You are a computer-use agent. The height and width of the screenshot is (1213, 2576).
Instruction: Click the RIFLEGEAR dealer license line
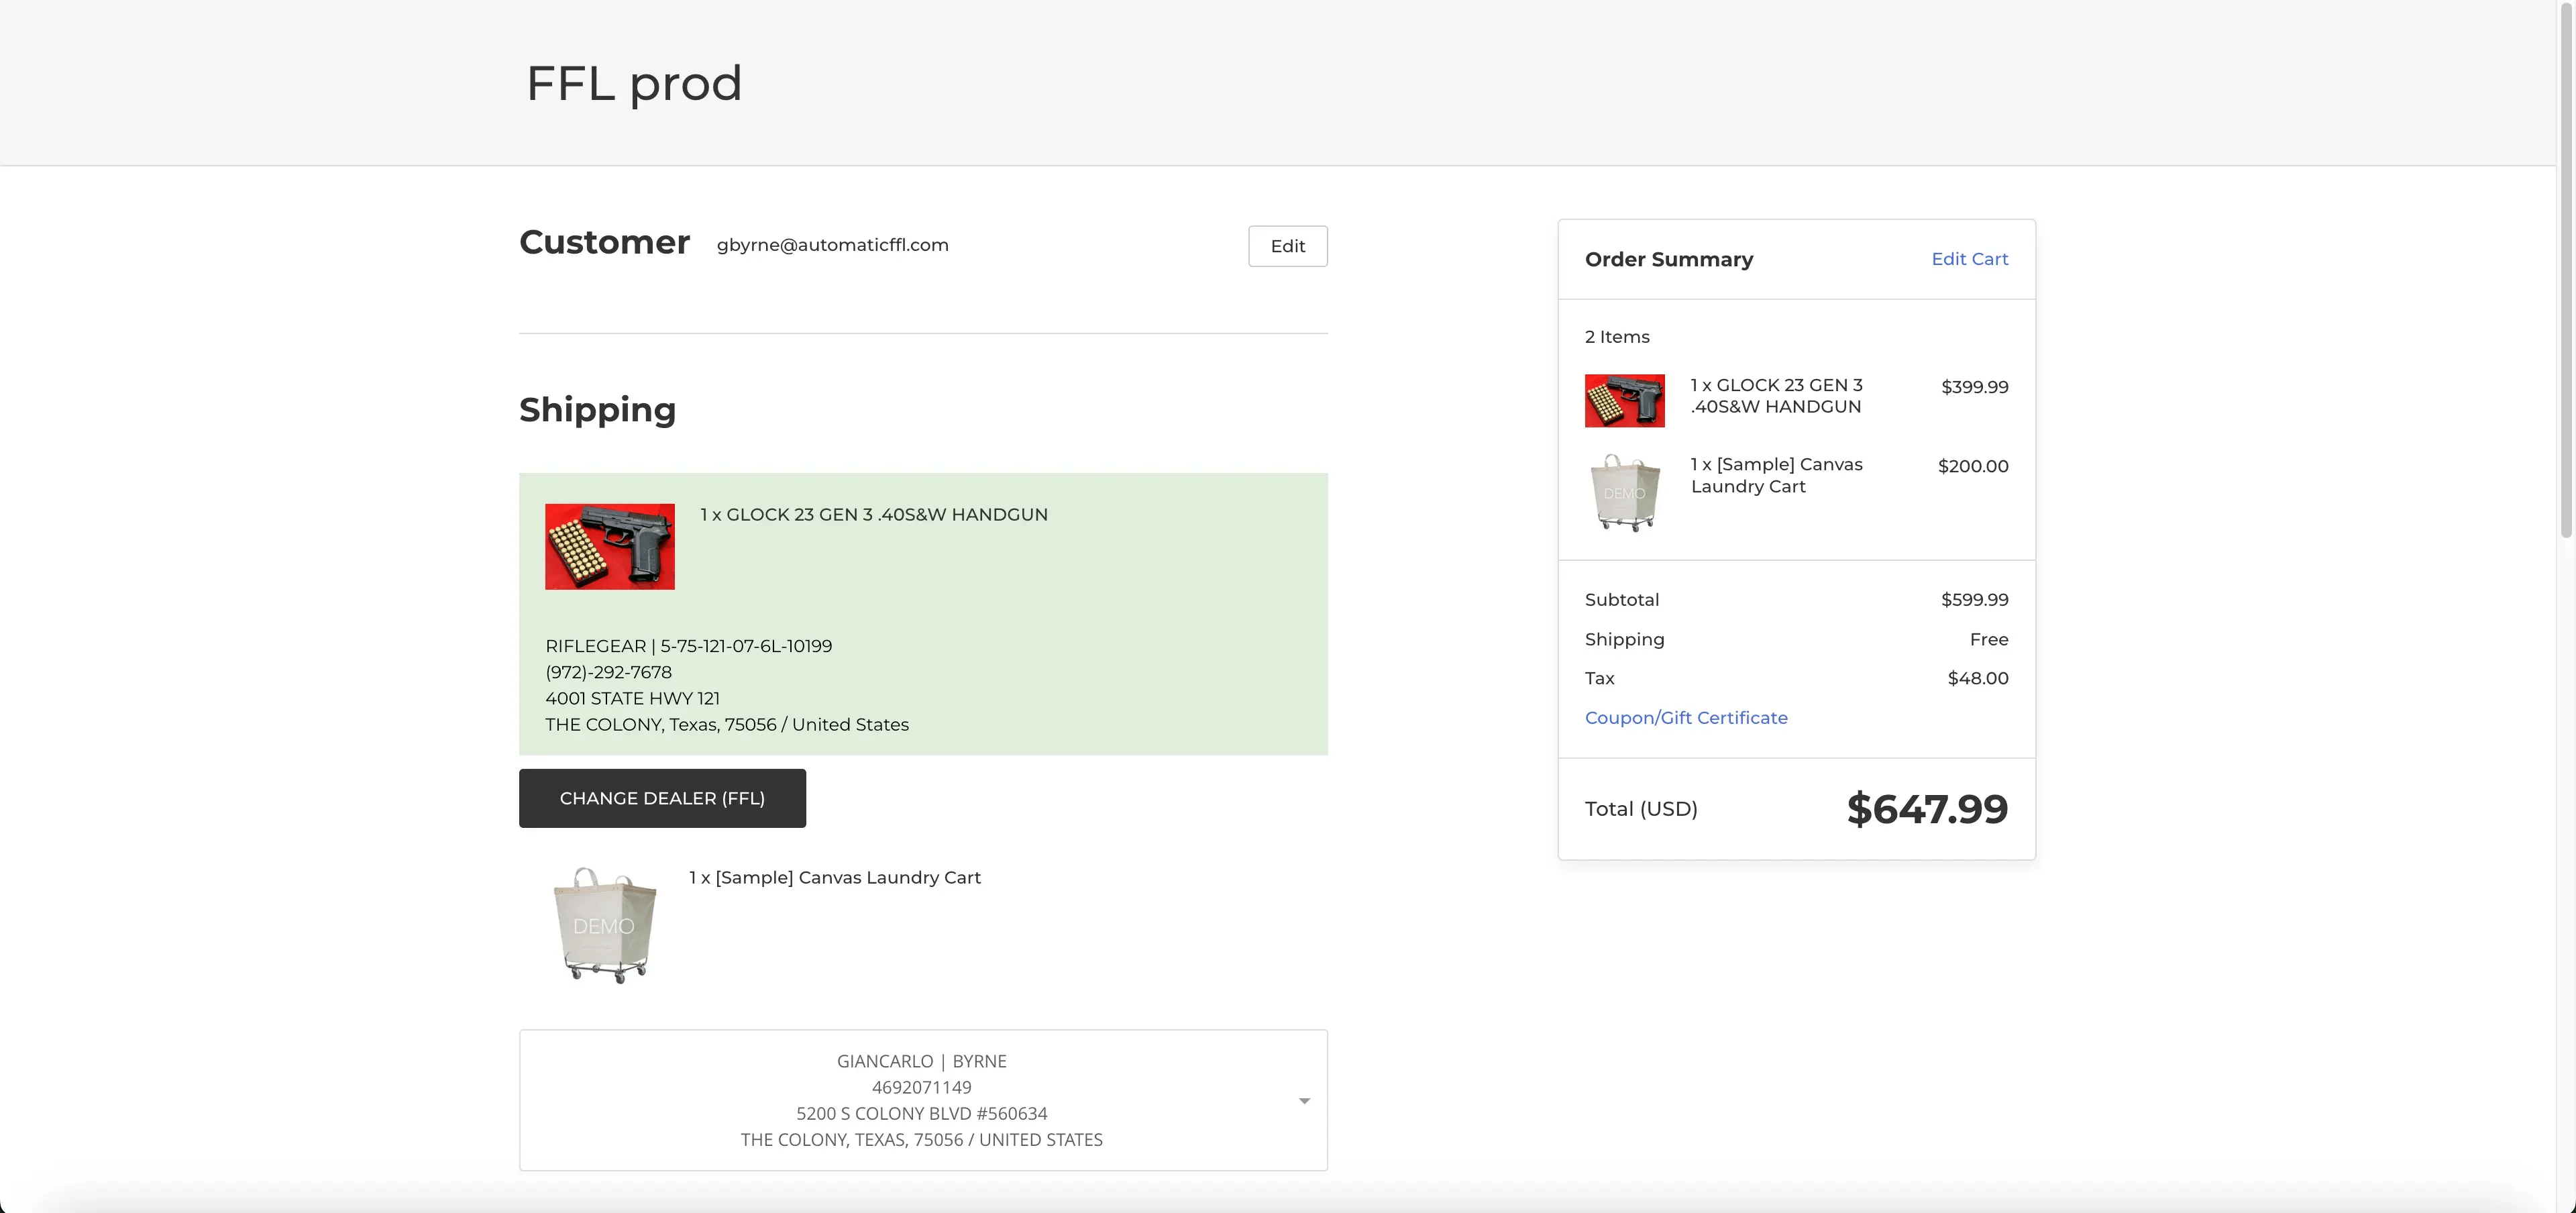point(688,646)
